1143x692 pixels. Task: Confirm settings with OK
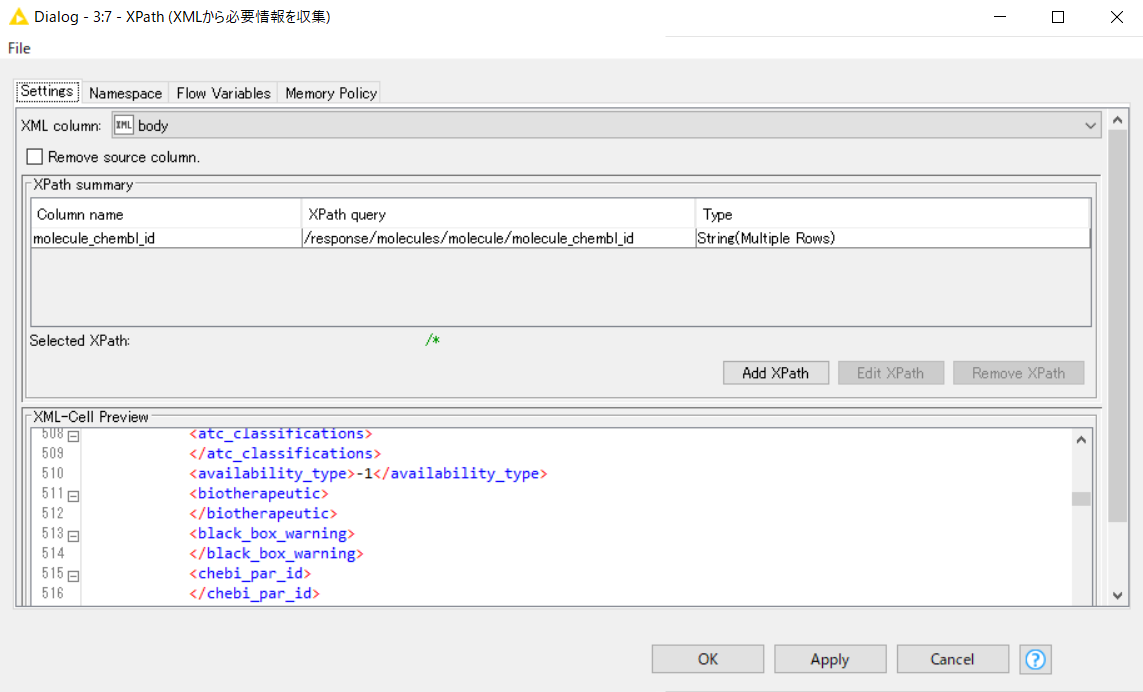tap(707, 659)
